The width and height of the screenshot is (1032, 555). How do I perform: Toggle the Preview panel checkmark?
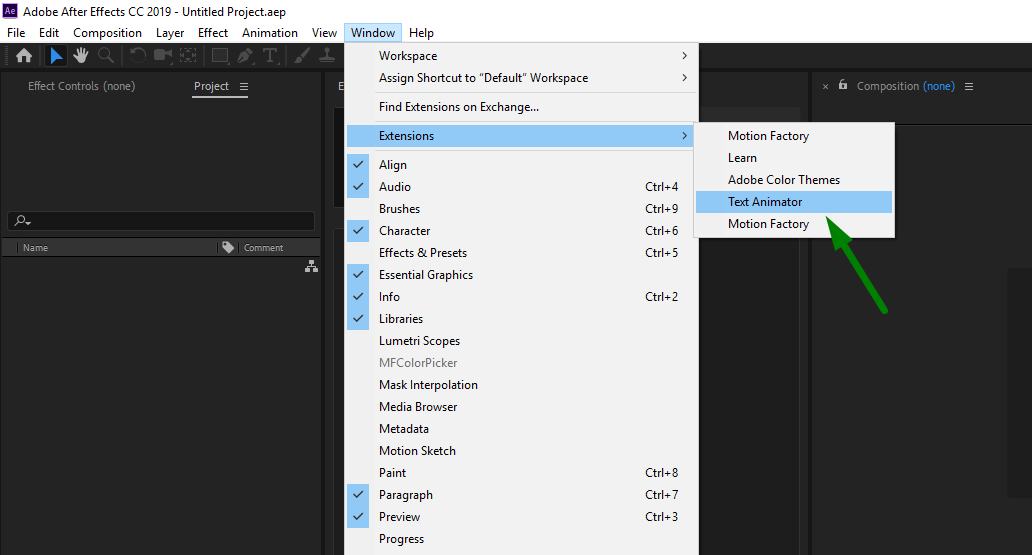(358, 517)
